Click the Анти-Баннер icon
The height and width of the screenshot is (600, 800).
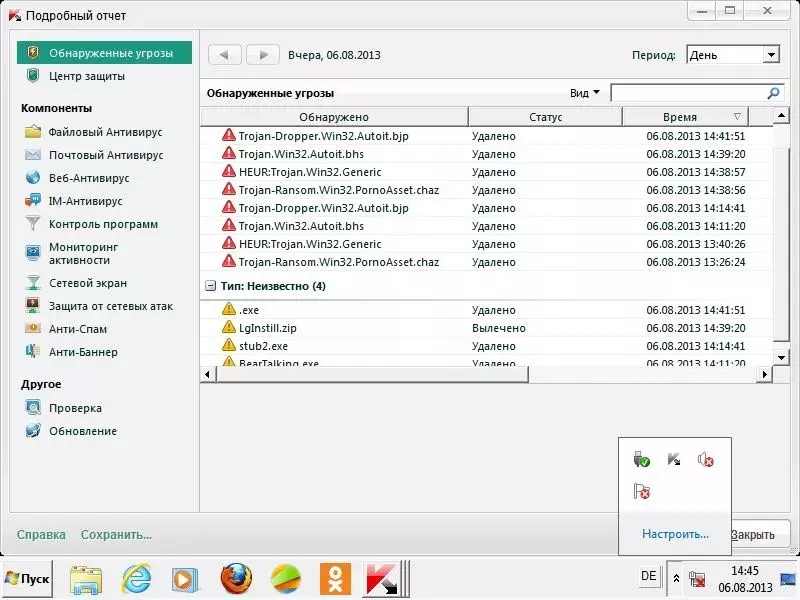tap(33, 352)
